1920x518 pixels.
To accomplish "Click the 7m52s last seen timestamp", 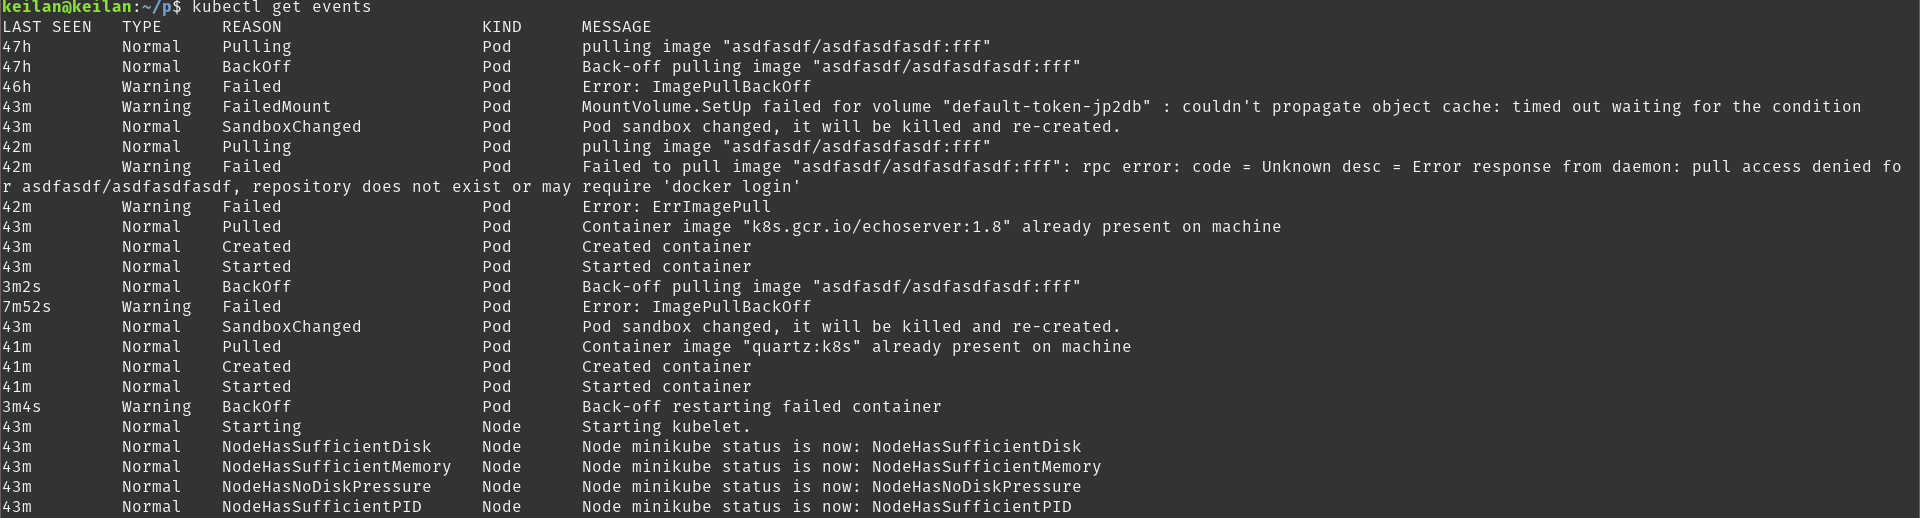I will (27, 307).
